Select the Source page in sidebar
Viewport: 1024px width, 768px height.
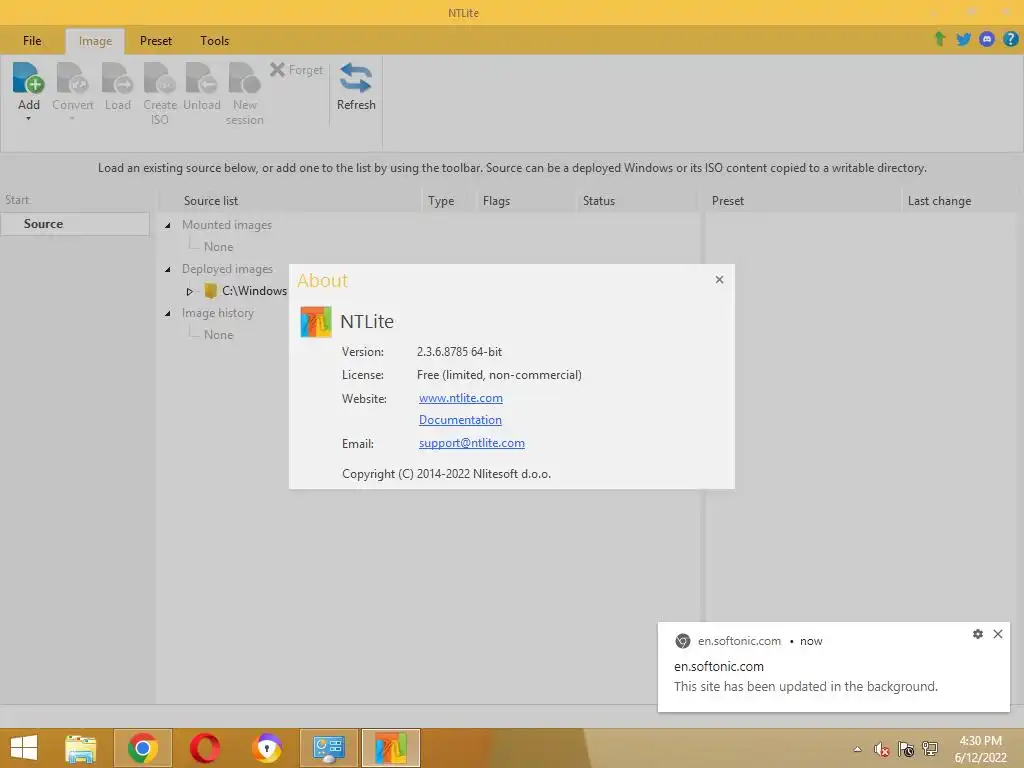point(75,223)
